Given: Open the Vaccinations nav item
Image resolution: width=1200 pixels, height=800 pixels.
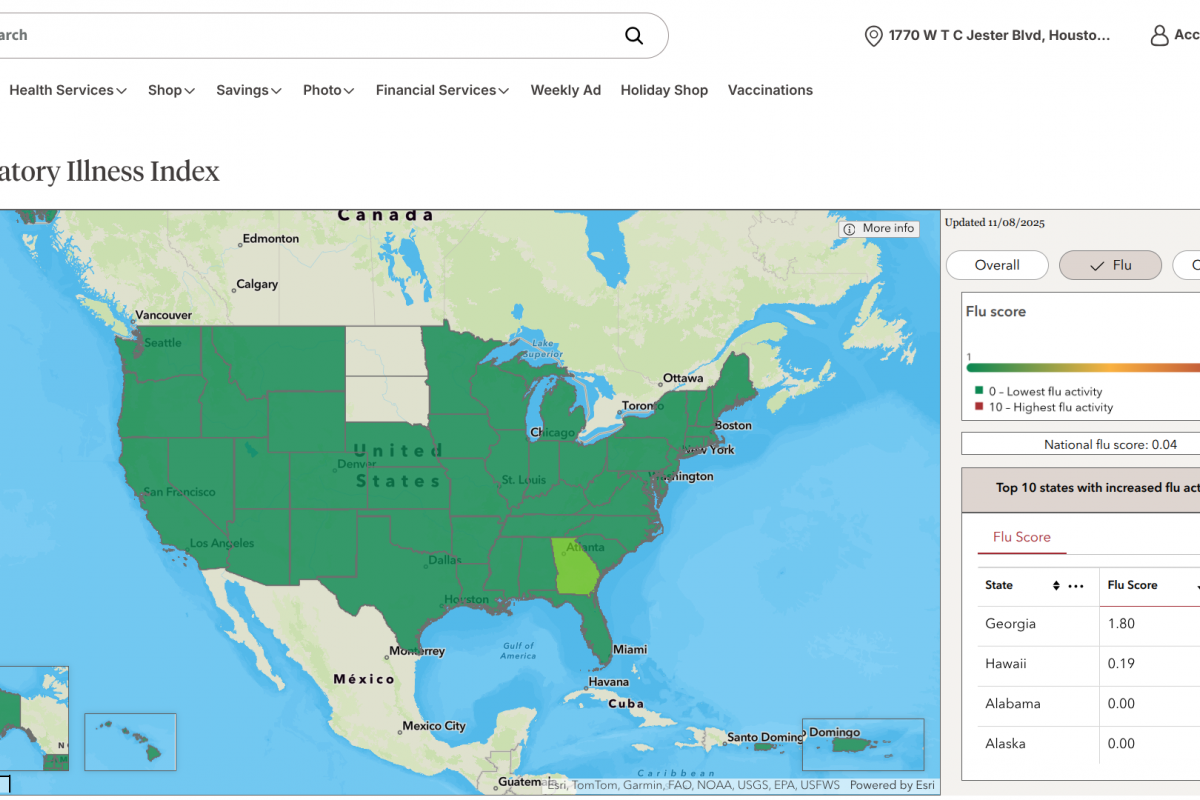Looking at the screenshot, I should tap(770, 90).
